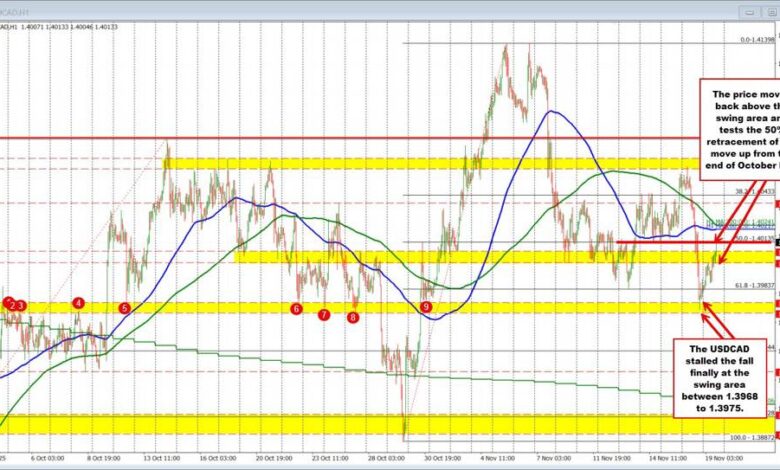Click red circle marker number 5
This screenshot has height=470, width=780.
125,308
